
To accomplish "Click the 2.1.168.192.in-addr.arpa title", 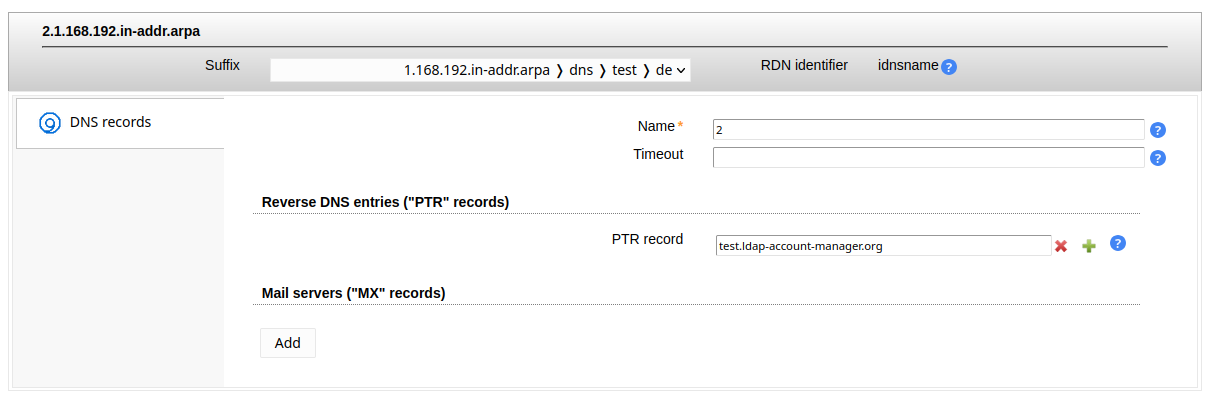I will click(x=121, y=32).
